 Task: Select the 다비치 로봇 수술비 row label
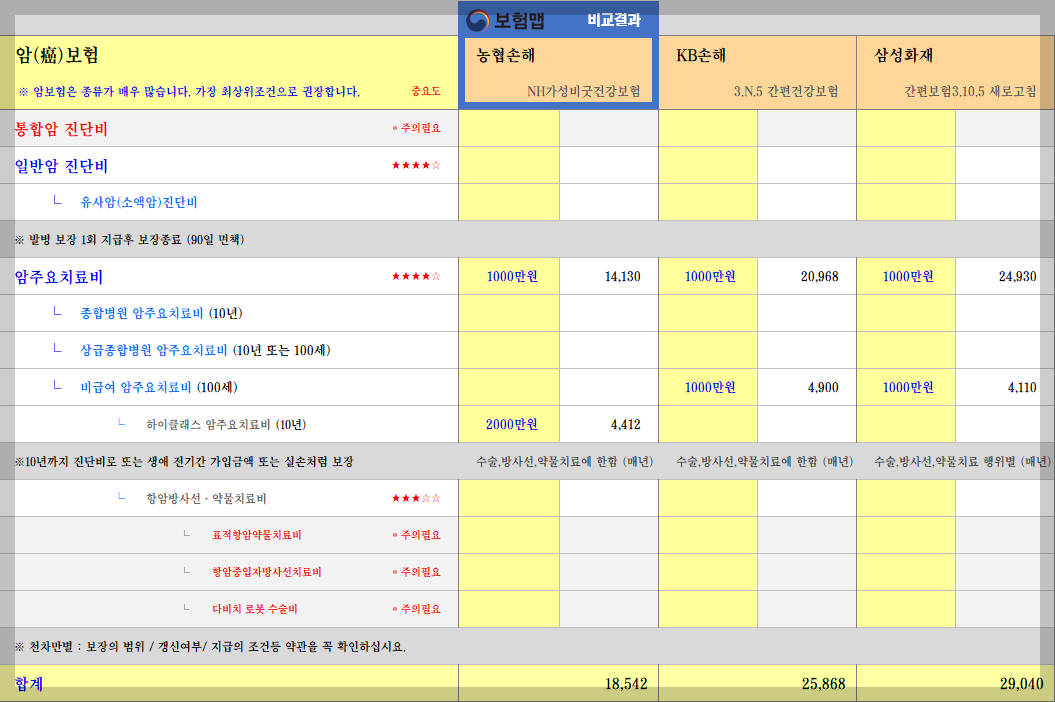pyautogui.click(x=254, y=609)
